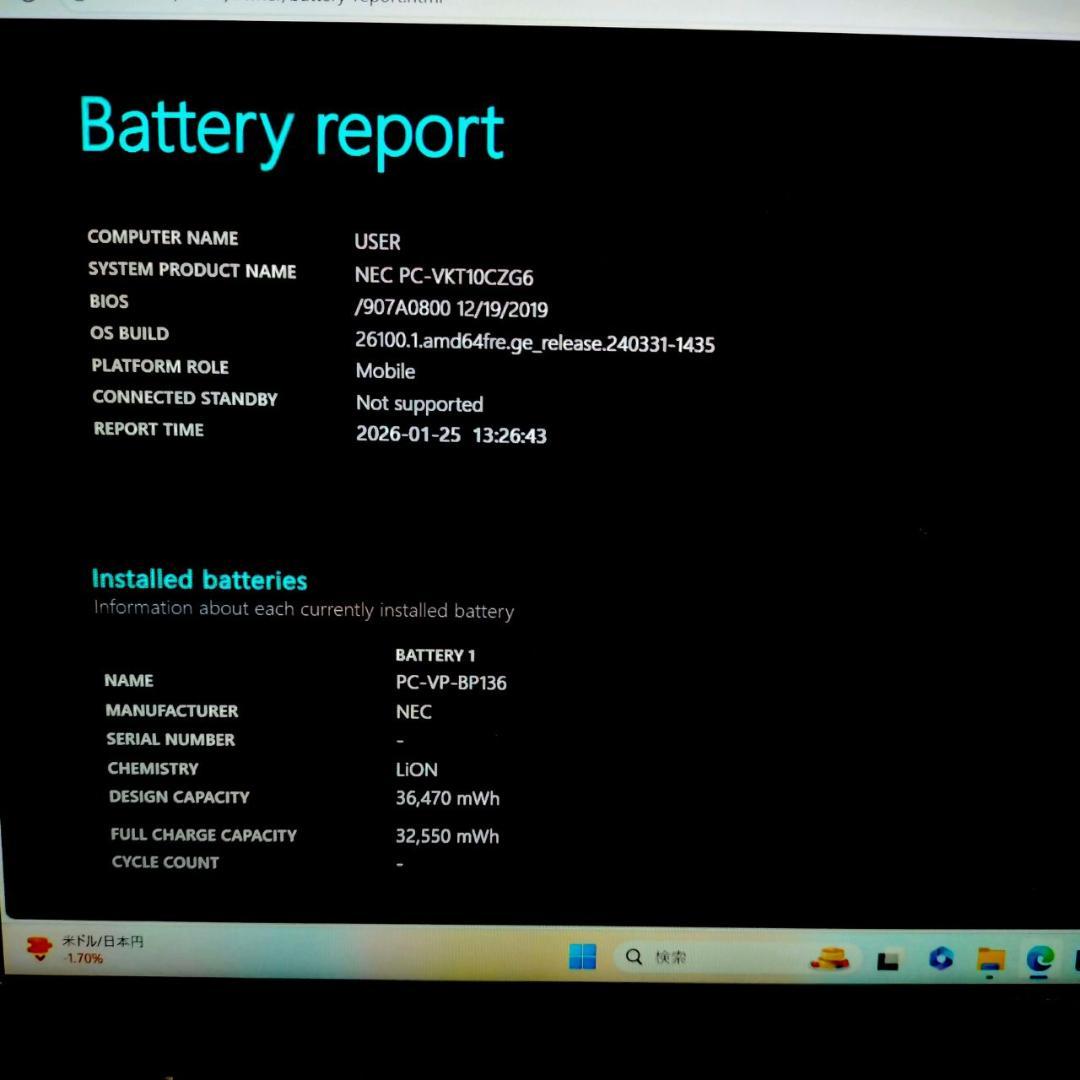The width and height of the screenshot is (1080, 1080).
Task: Select the 32,550 mWh full charge value
Action: click(x=447, y=836)
